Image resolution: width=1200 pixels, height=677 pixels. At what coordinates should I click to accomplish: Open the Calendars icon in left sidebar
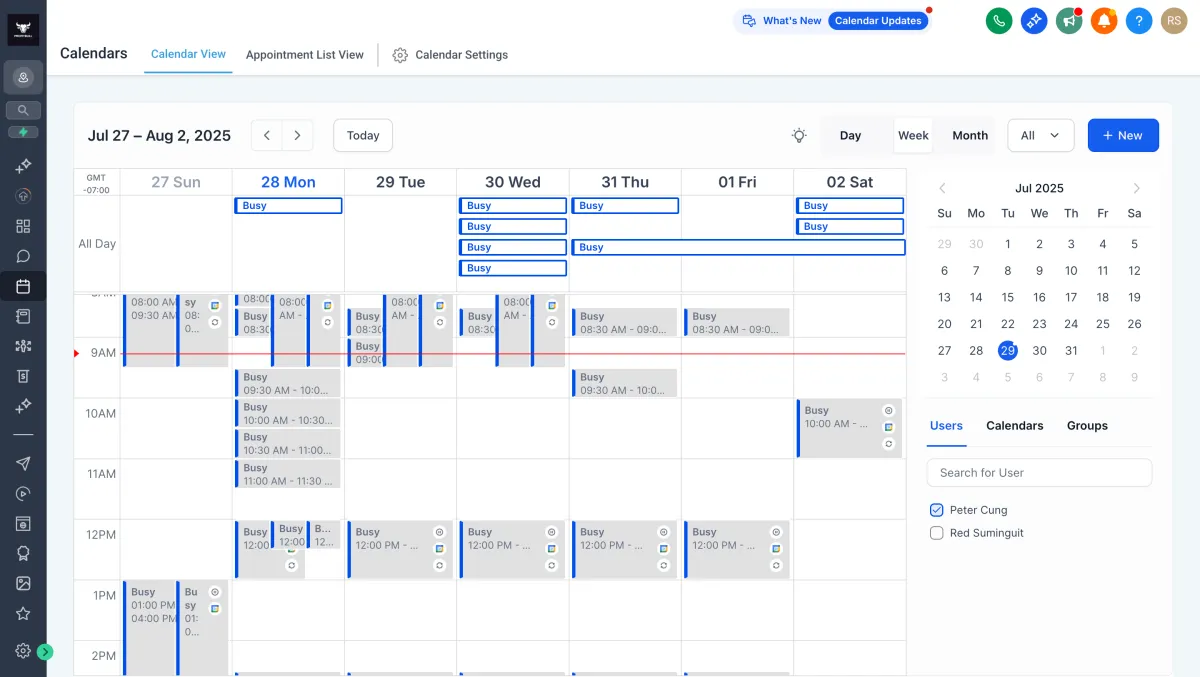pos(23,287)
